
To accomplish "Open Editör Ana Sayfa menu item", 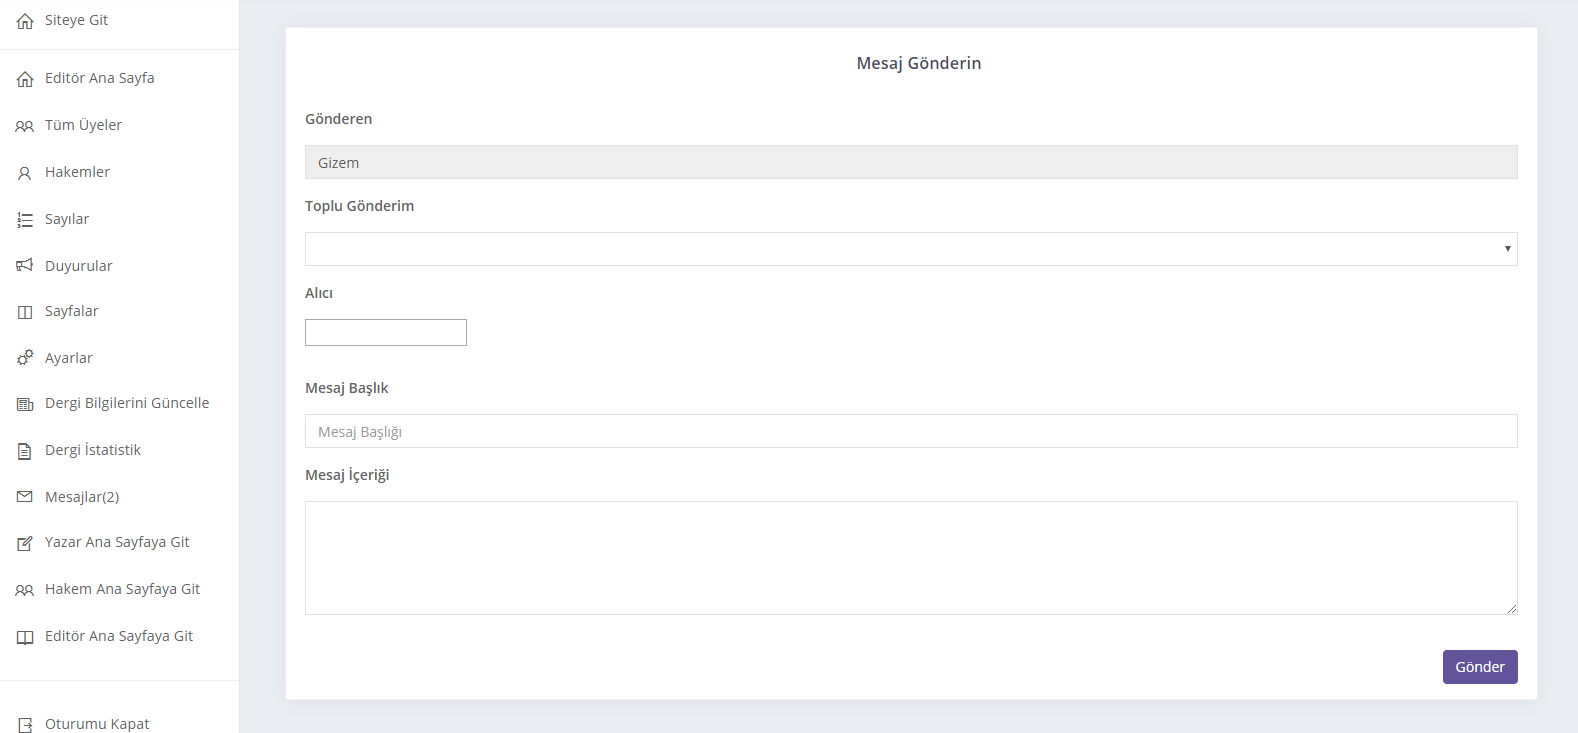I will click(x=99, y=78).
